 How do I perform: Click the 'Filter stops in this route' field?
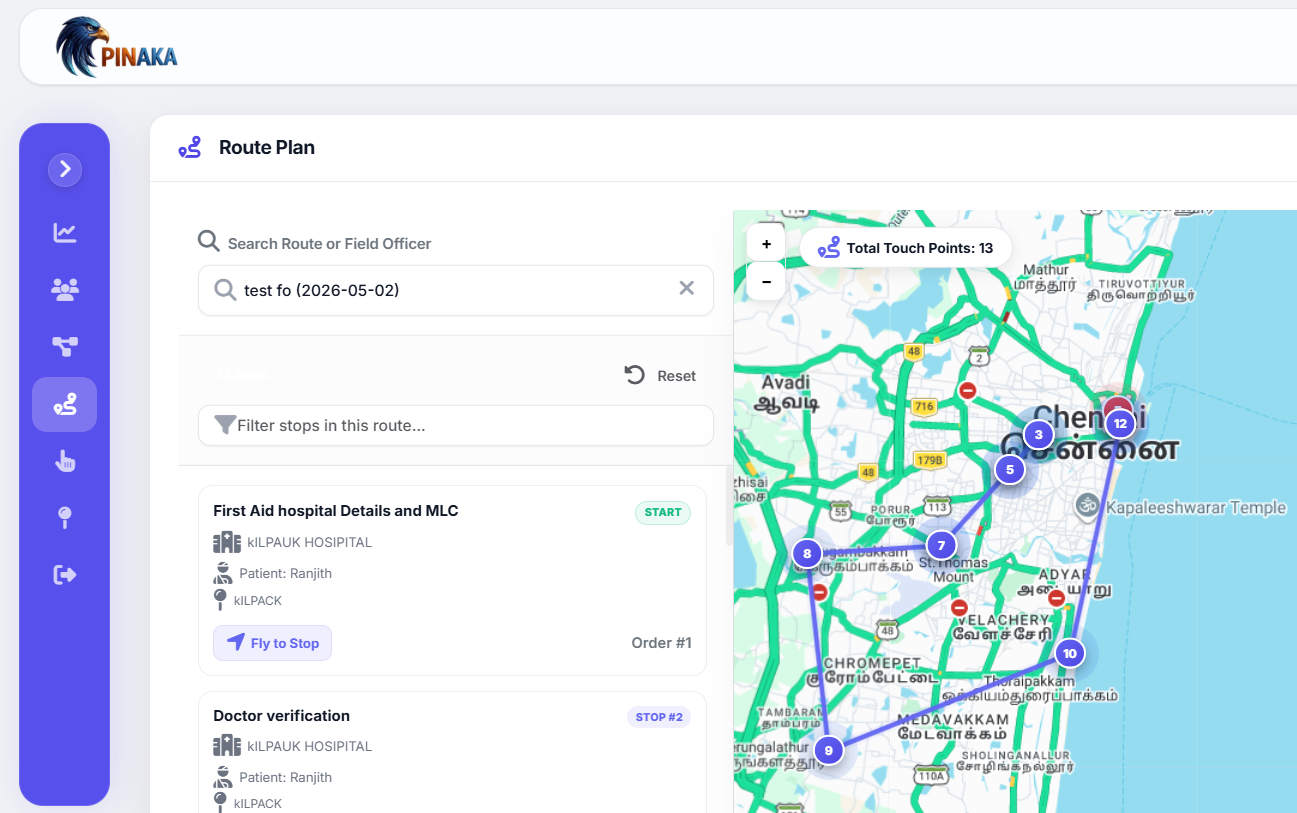456,425
